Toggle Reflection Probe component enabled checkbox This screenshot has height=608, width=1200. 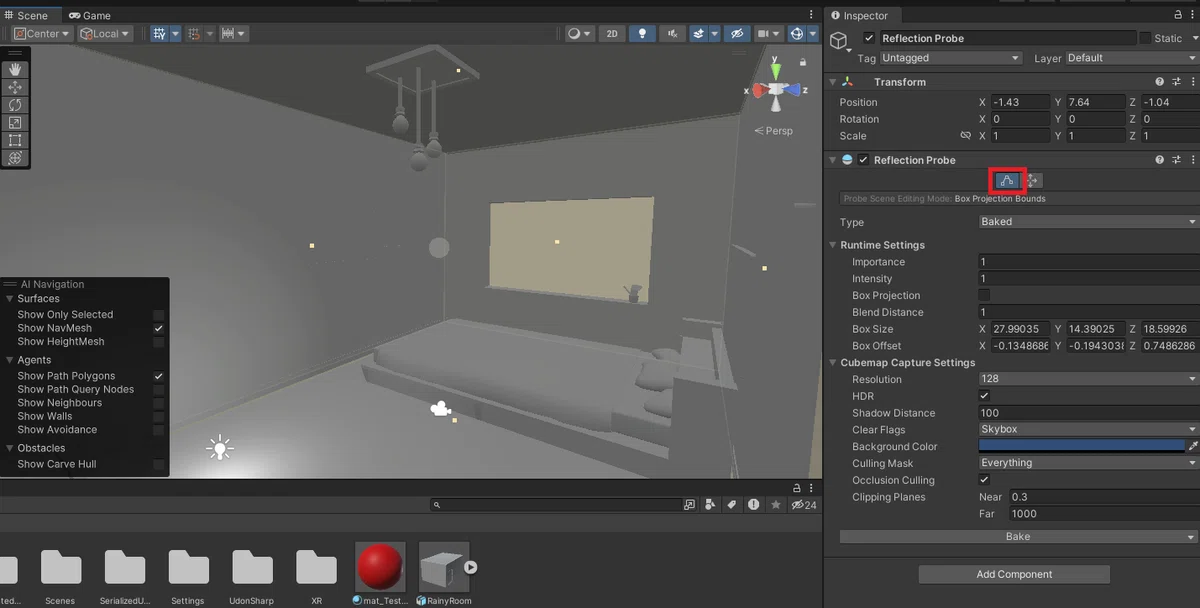(864, 160)
